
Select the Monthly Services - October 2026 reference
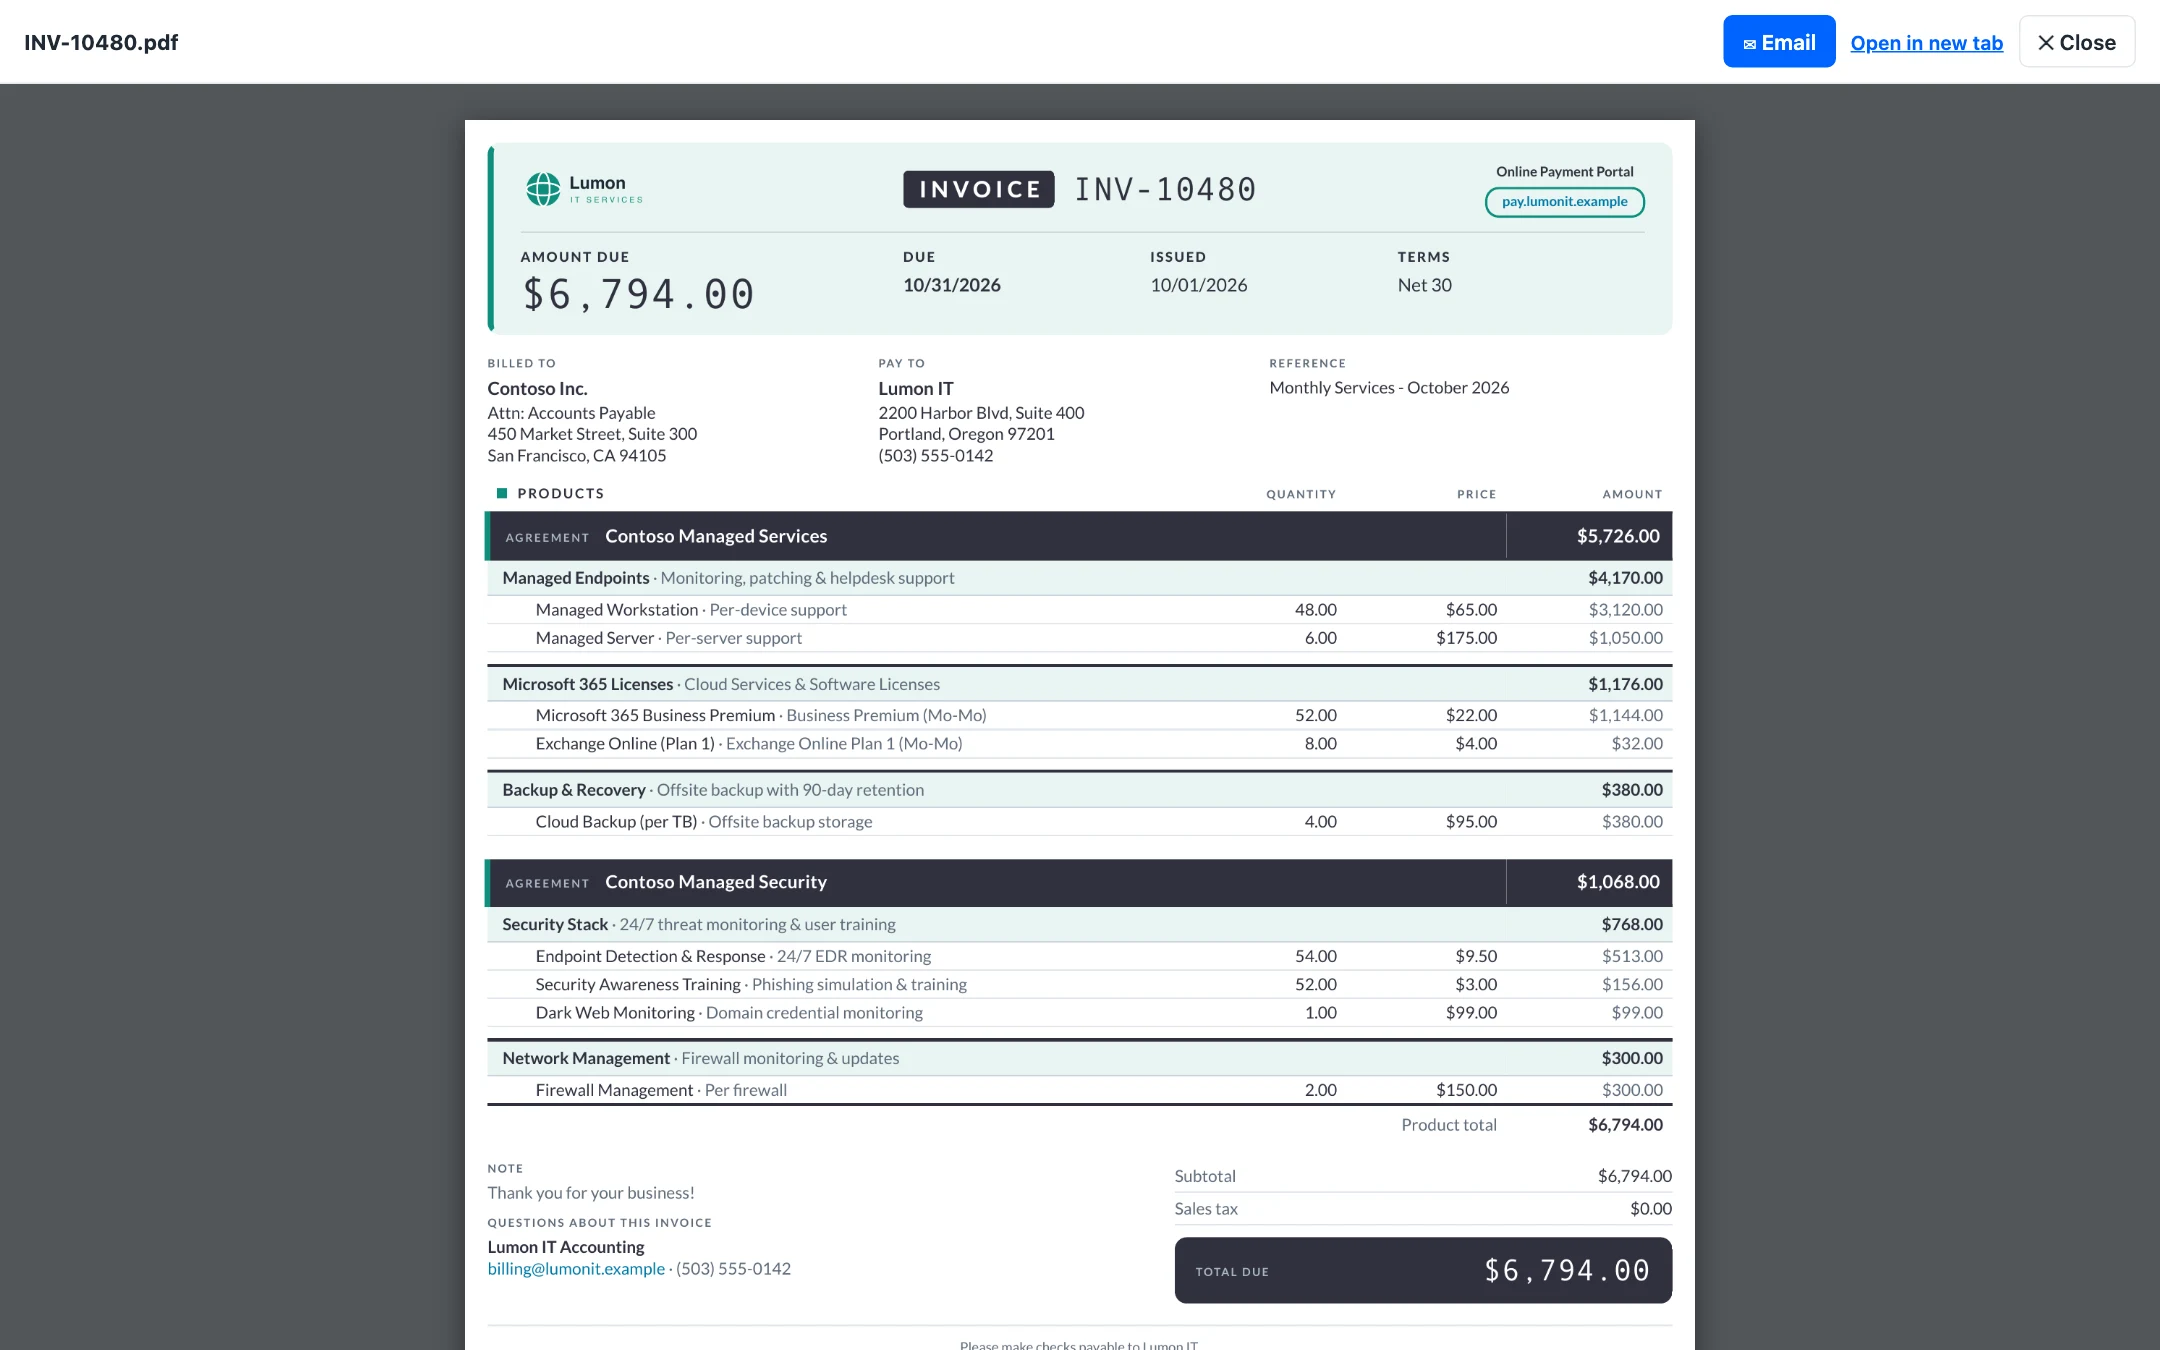(1389, 388)
